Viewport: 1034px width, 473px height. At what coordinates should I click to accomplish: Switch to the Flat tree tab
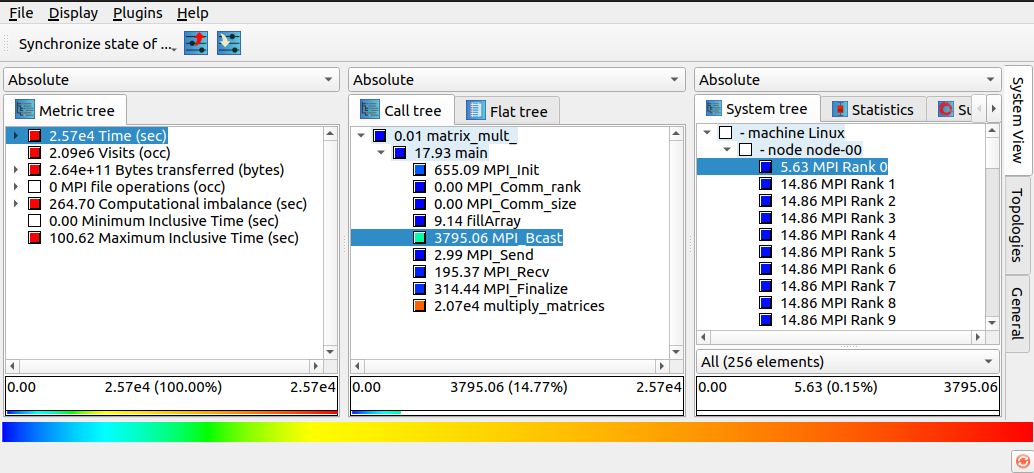507,111
